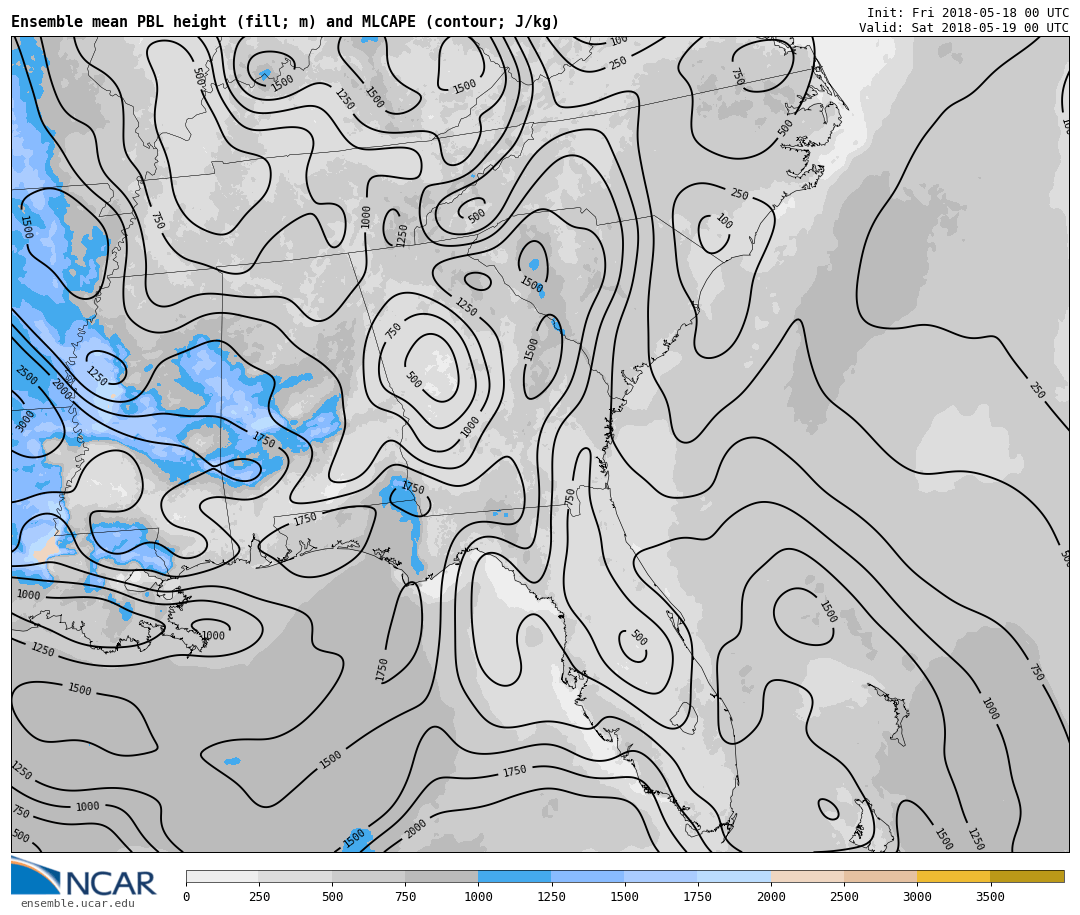Screen dimensions: 1080x915
Task: Pick the 750–1000 darkest gray colorbar segment
Action: (x=442, y=876)
